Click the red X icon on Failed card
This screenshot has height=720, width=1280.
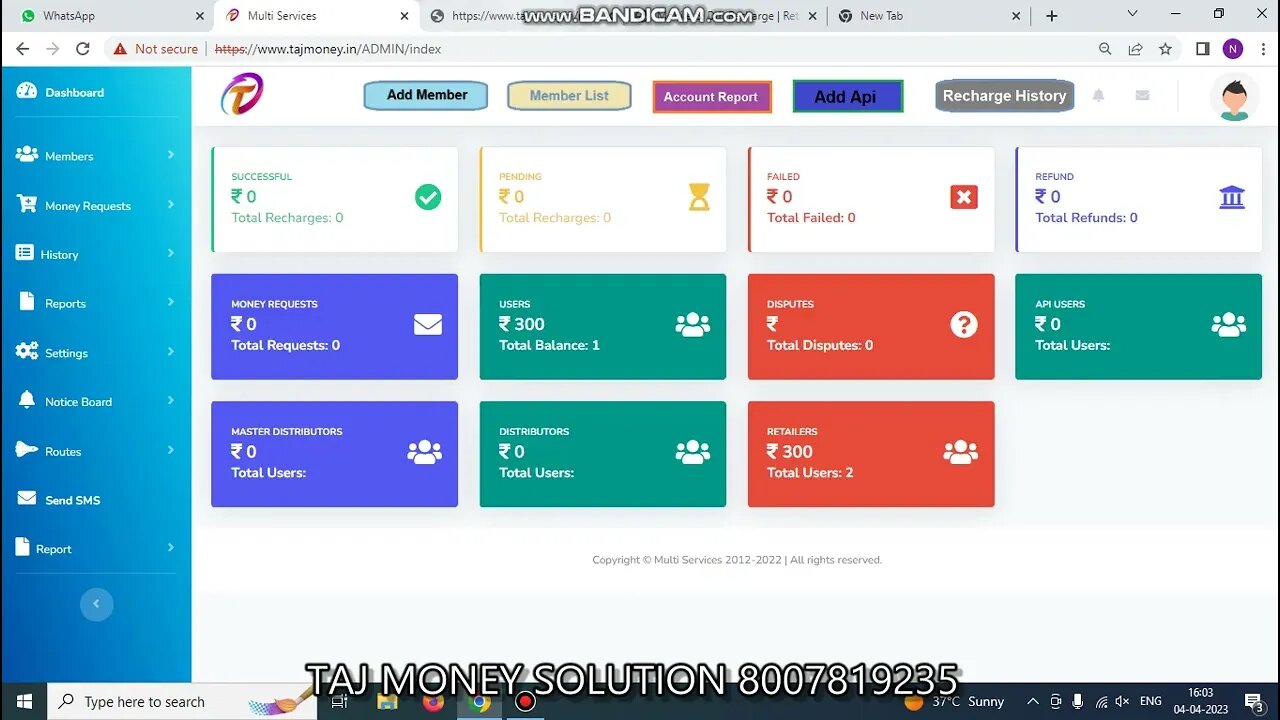[964, 197]
